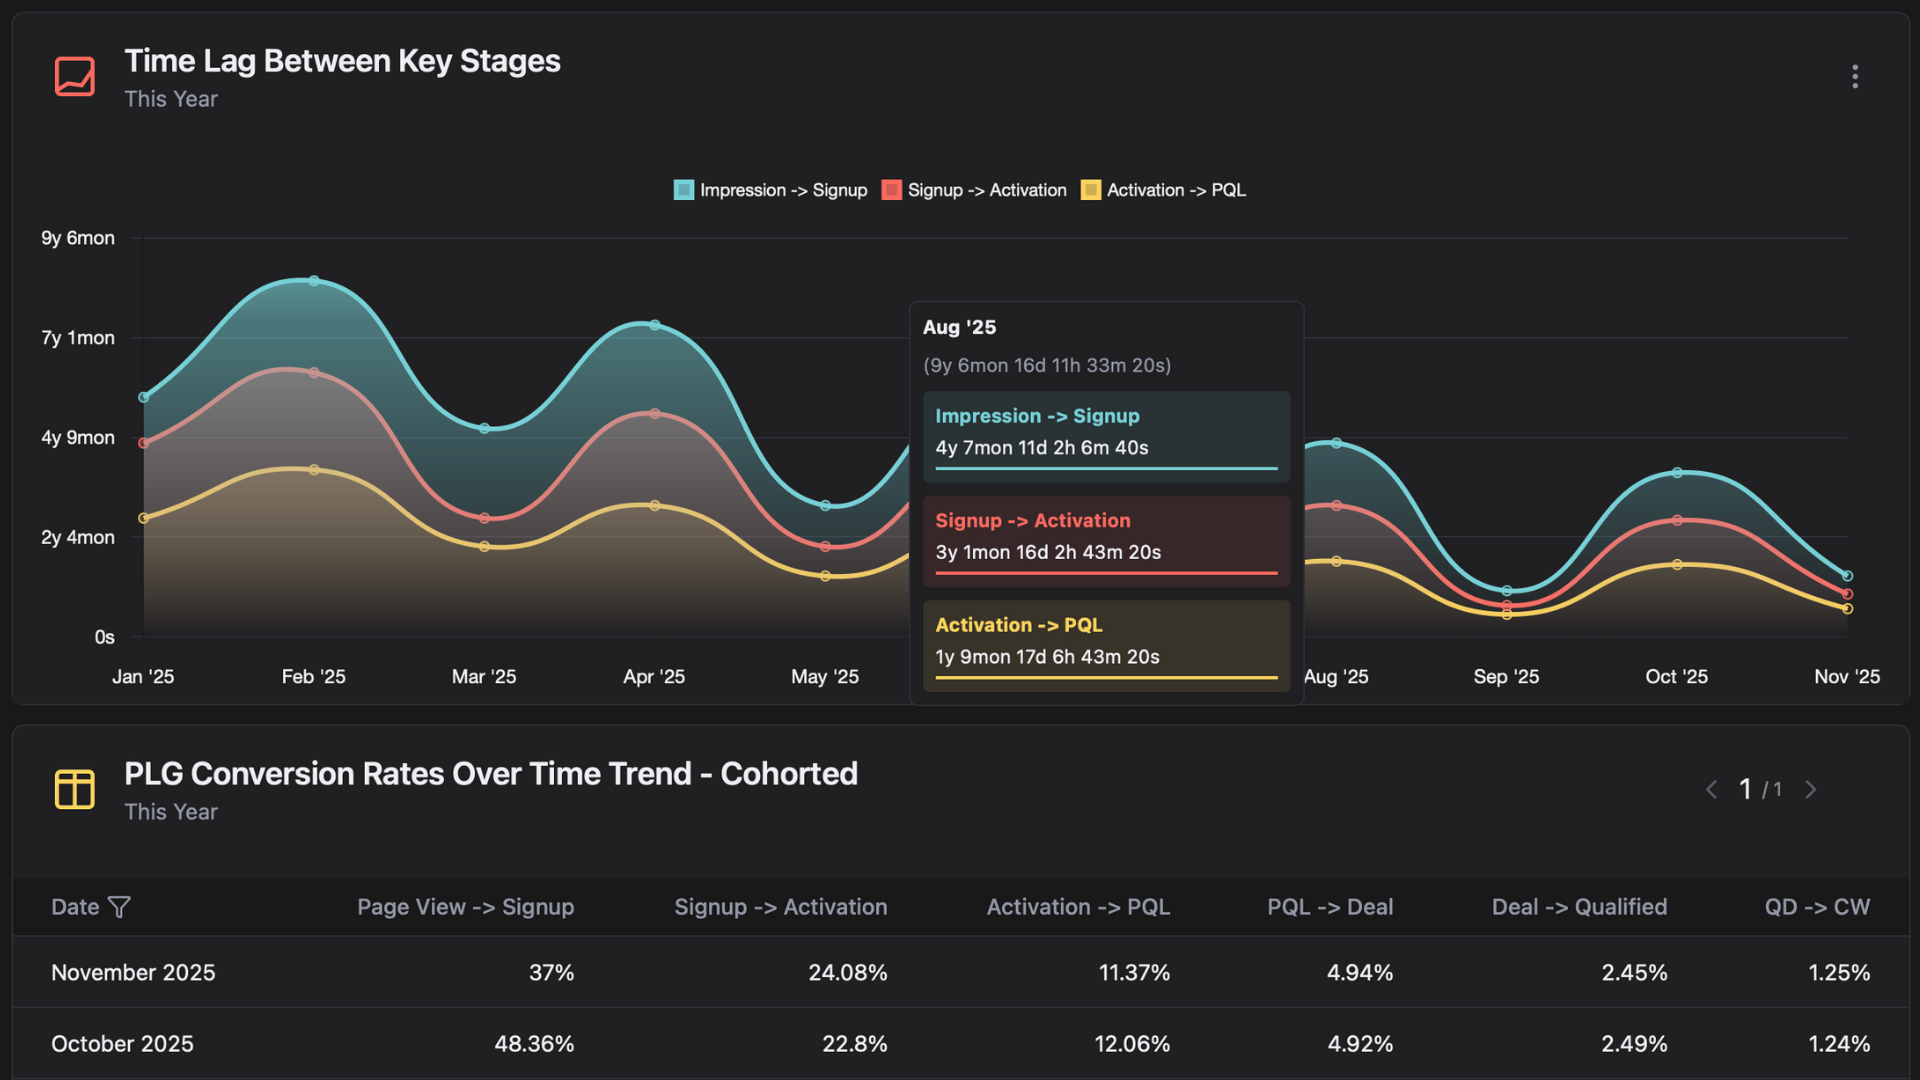
Task: Click the Deal -> Qualified column header
Action: point(1578,907)
